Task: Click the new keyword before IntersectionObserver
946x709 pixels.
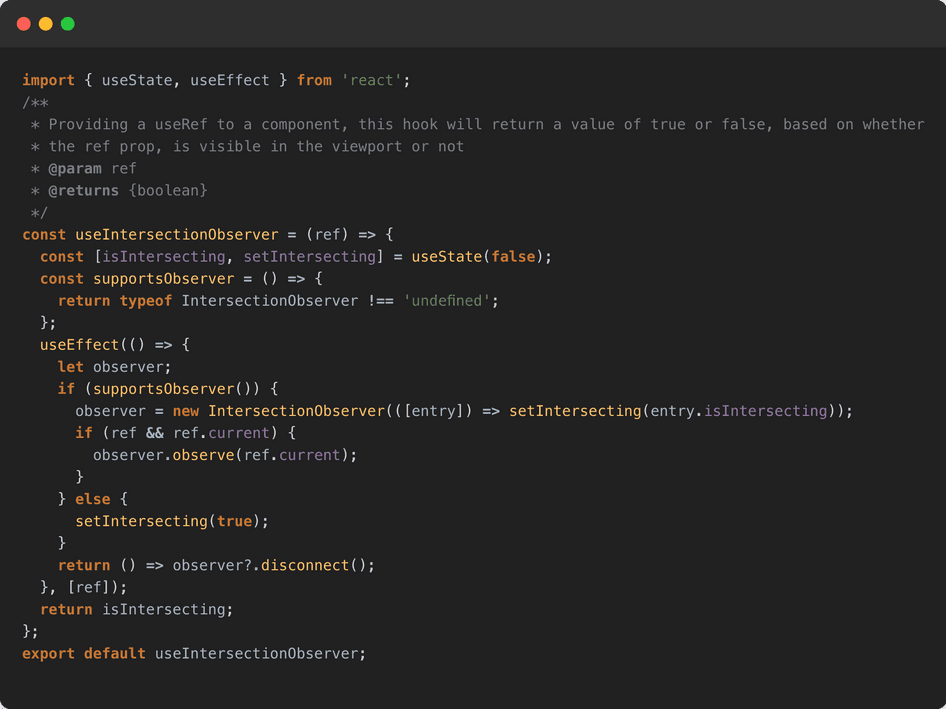Action: [x=186, y=411]
